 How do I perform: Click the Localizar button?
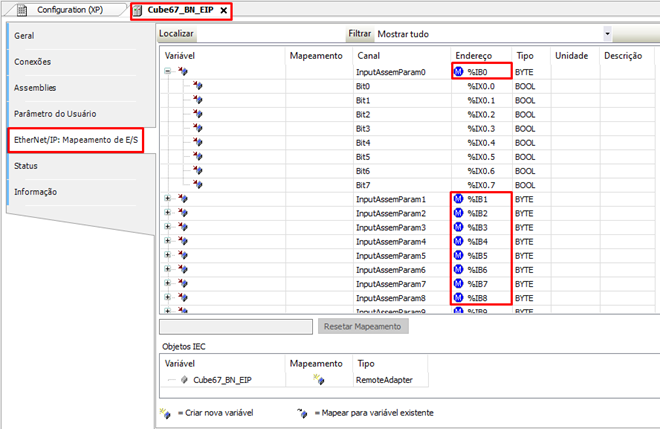[177, 33]
